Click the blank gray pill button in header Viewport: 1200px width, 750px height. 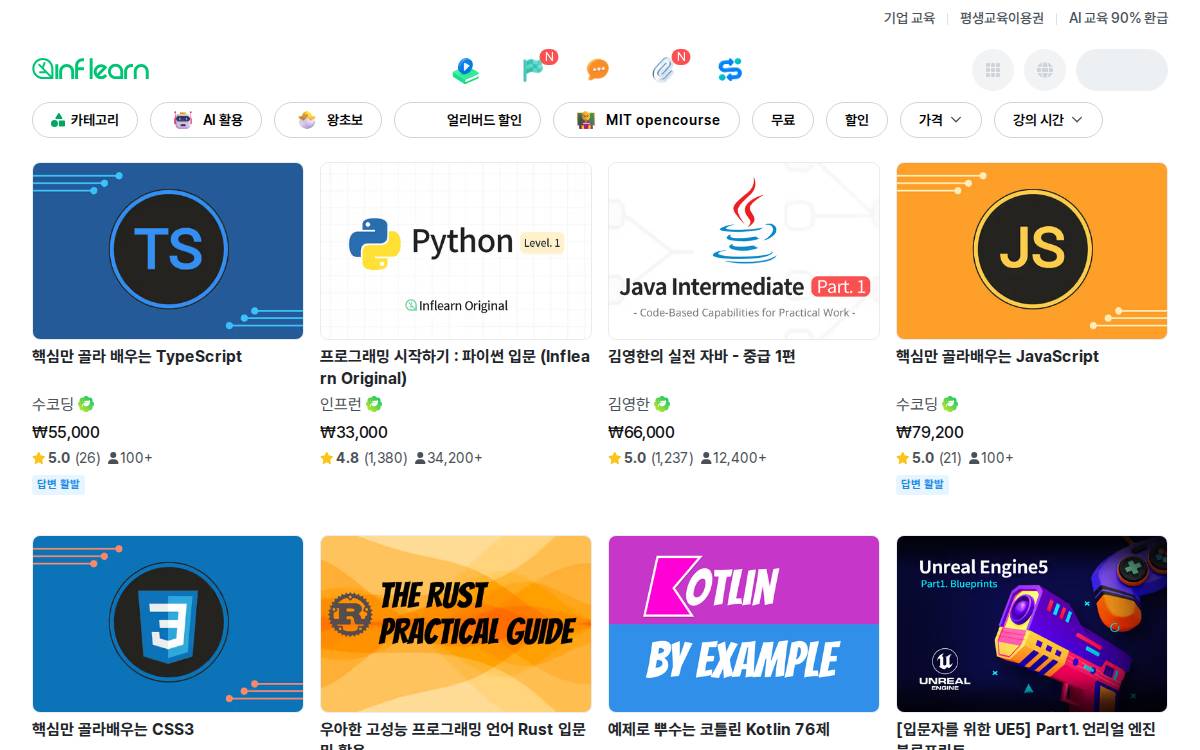(x=1122, y=70)
